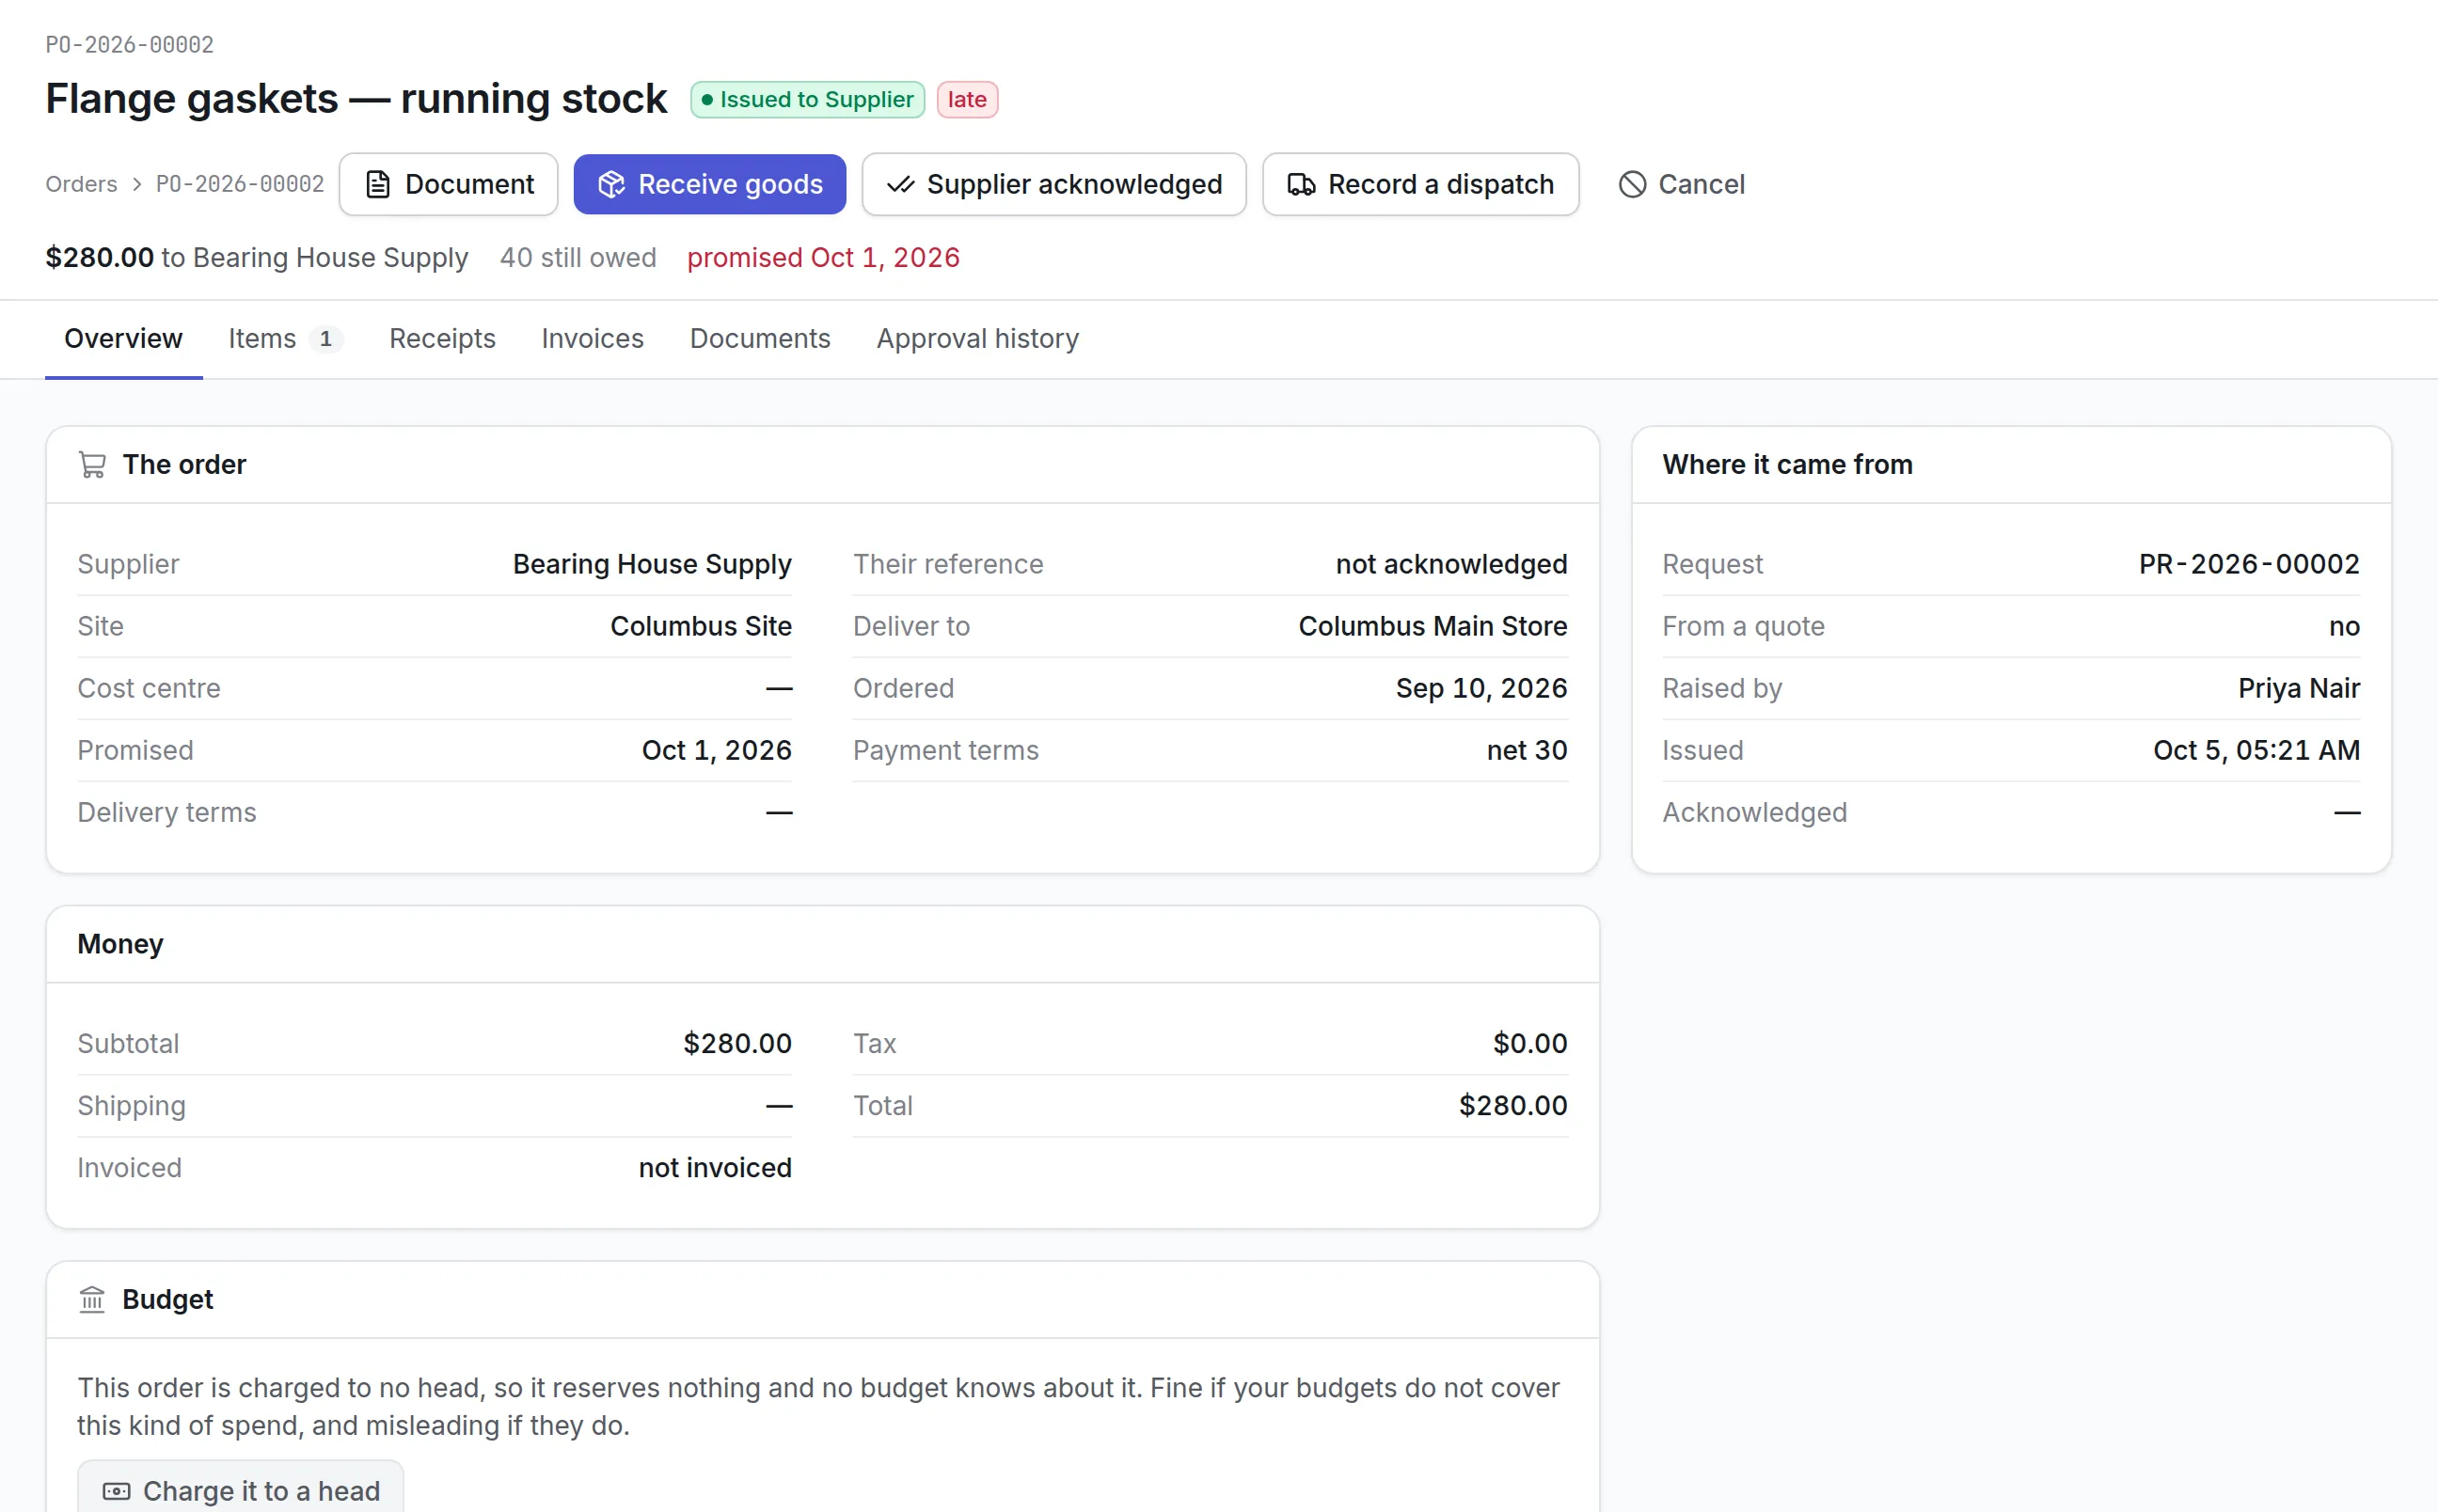Image resolution: width=2438 pixels, height=1512 pixels.
Task: Click the 40 still owed text
Action: click(578, 258)
